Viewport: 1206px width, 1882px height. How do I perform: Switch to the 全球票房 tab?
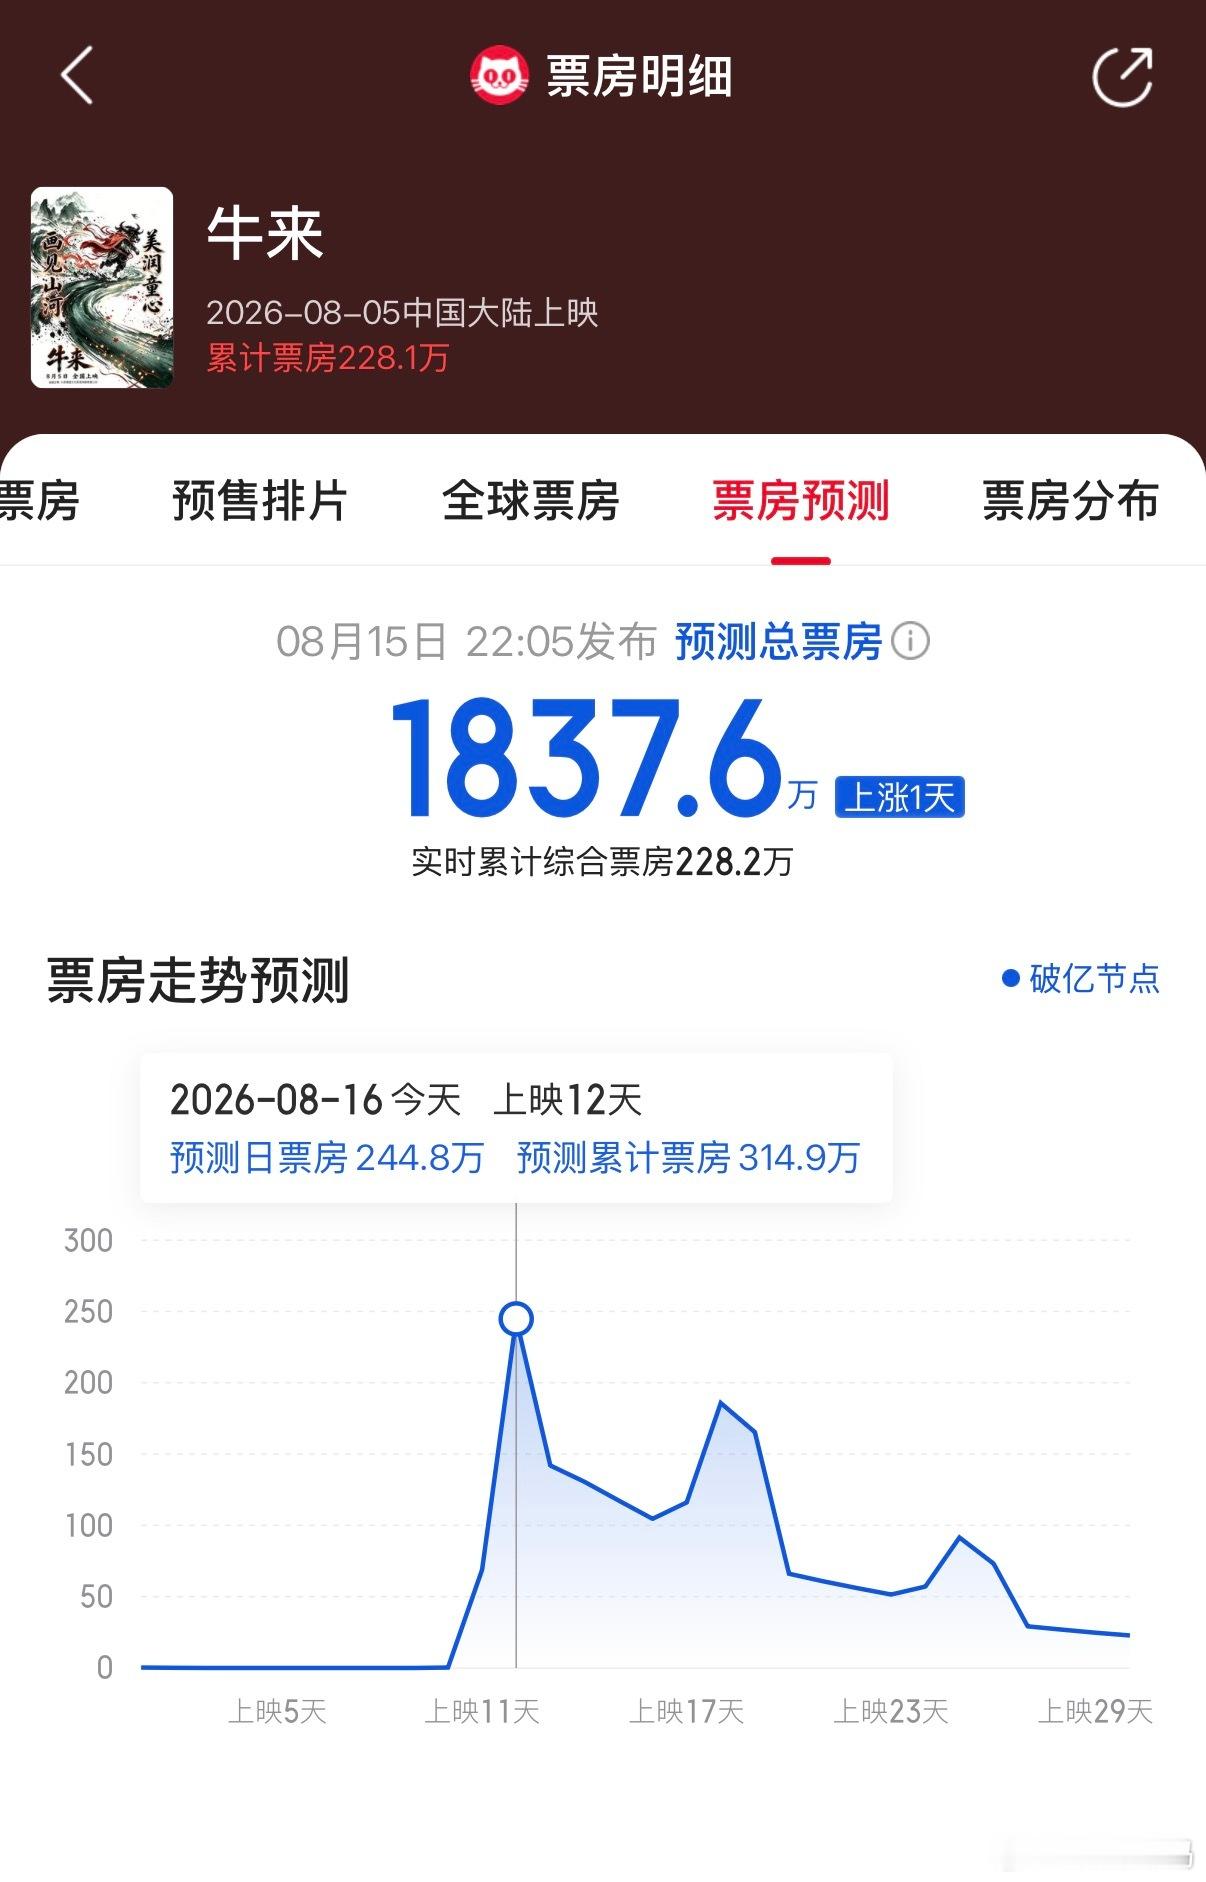click(531, 501)
